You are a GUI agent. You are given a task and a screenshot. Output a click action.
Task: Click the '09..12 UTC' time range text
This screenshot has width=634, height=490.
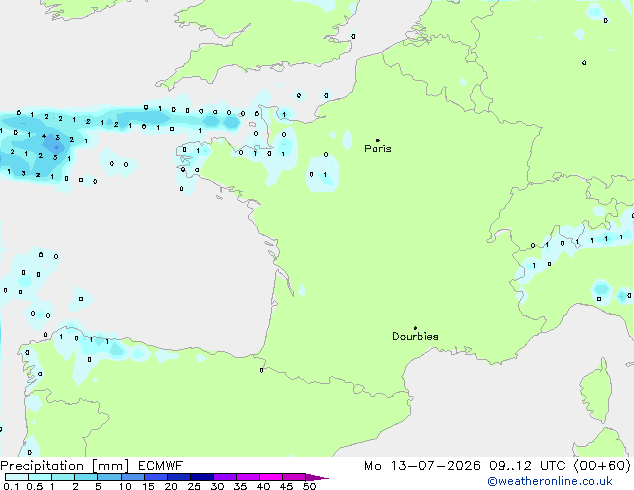pos(527,466)
